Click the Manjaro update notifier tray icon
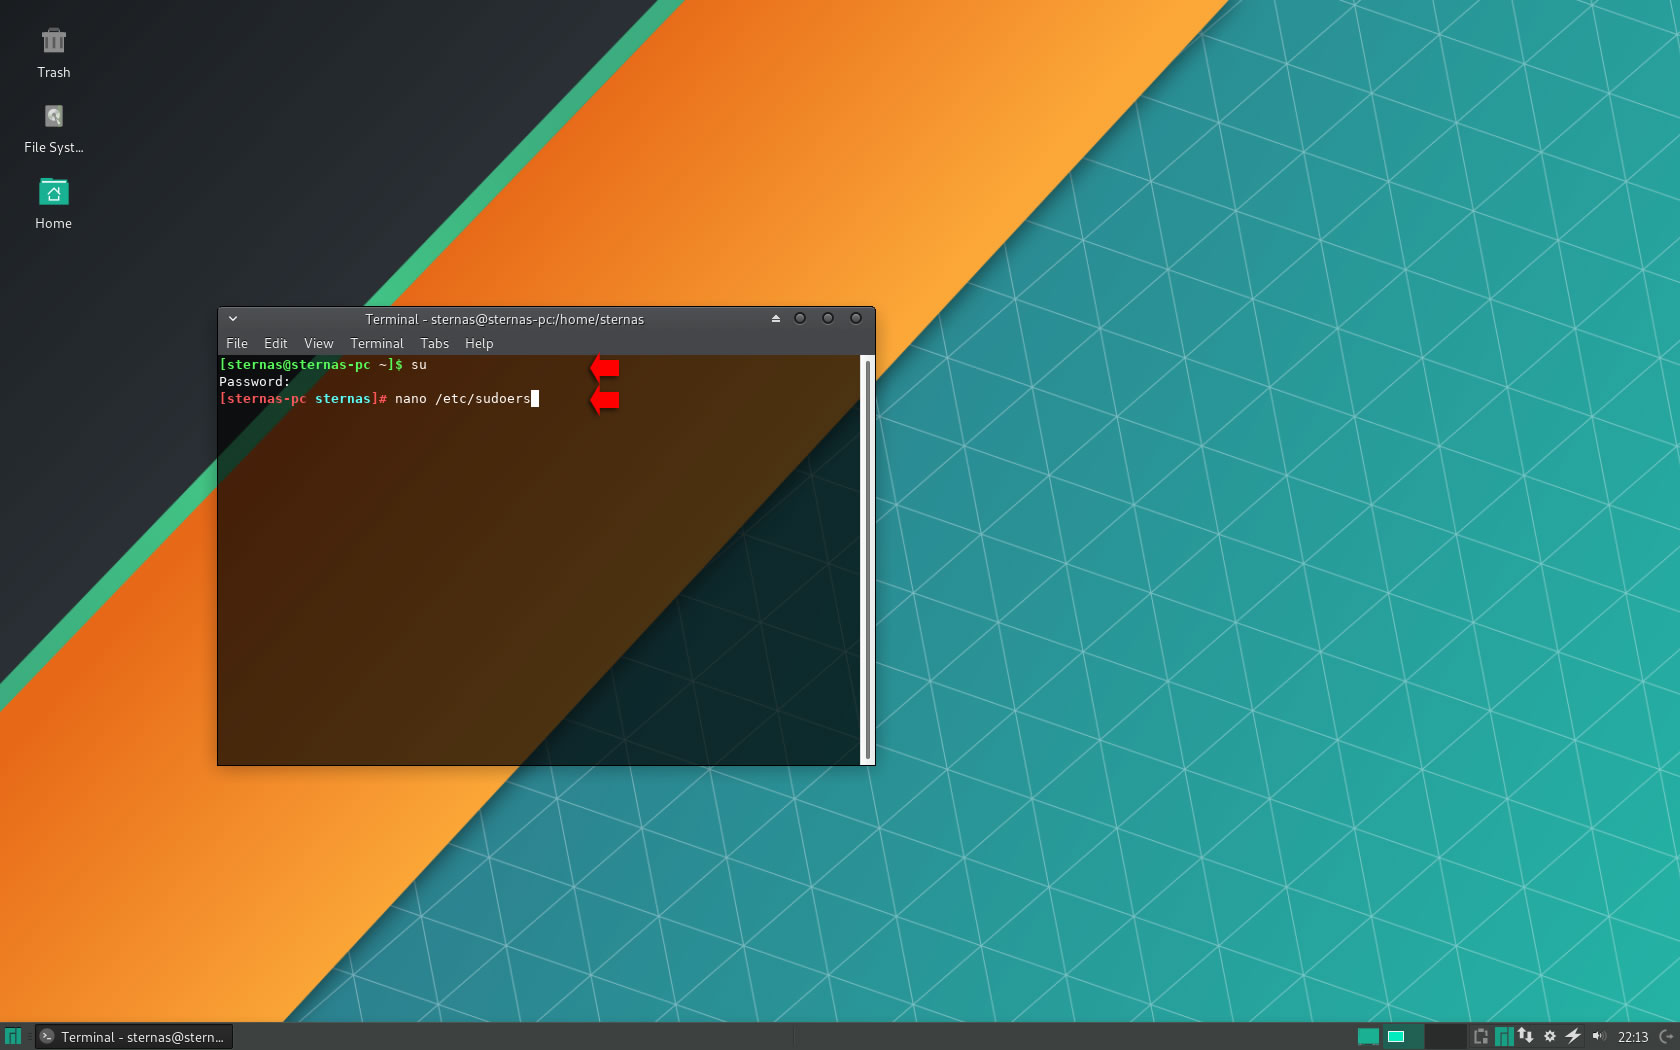 pyautogui.click(x=1503, y=1037)
